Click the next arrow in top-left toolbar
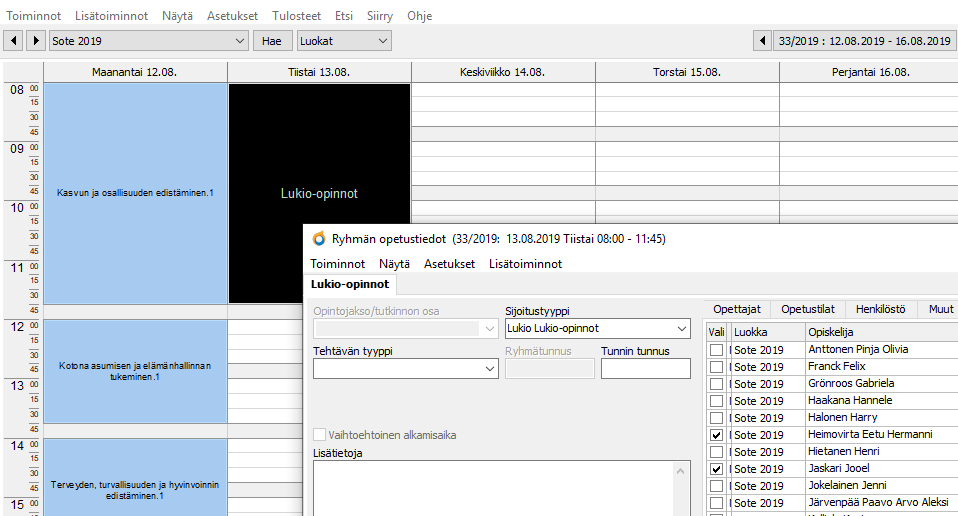The width and height of the screenshot is (958, 516). [x=36, y=41]
